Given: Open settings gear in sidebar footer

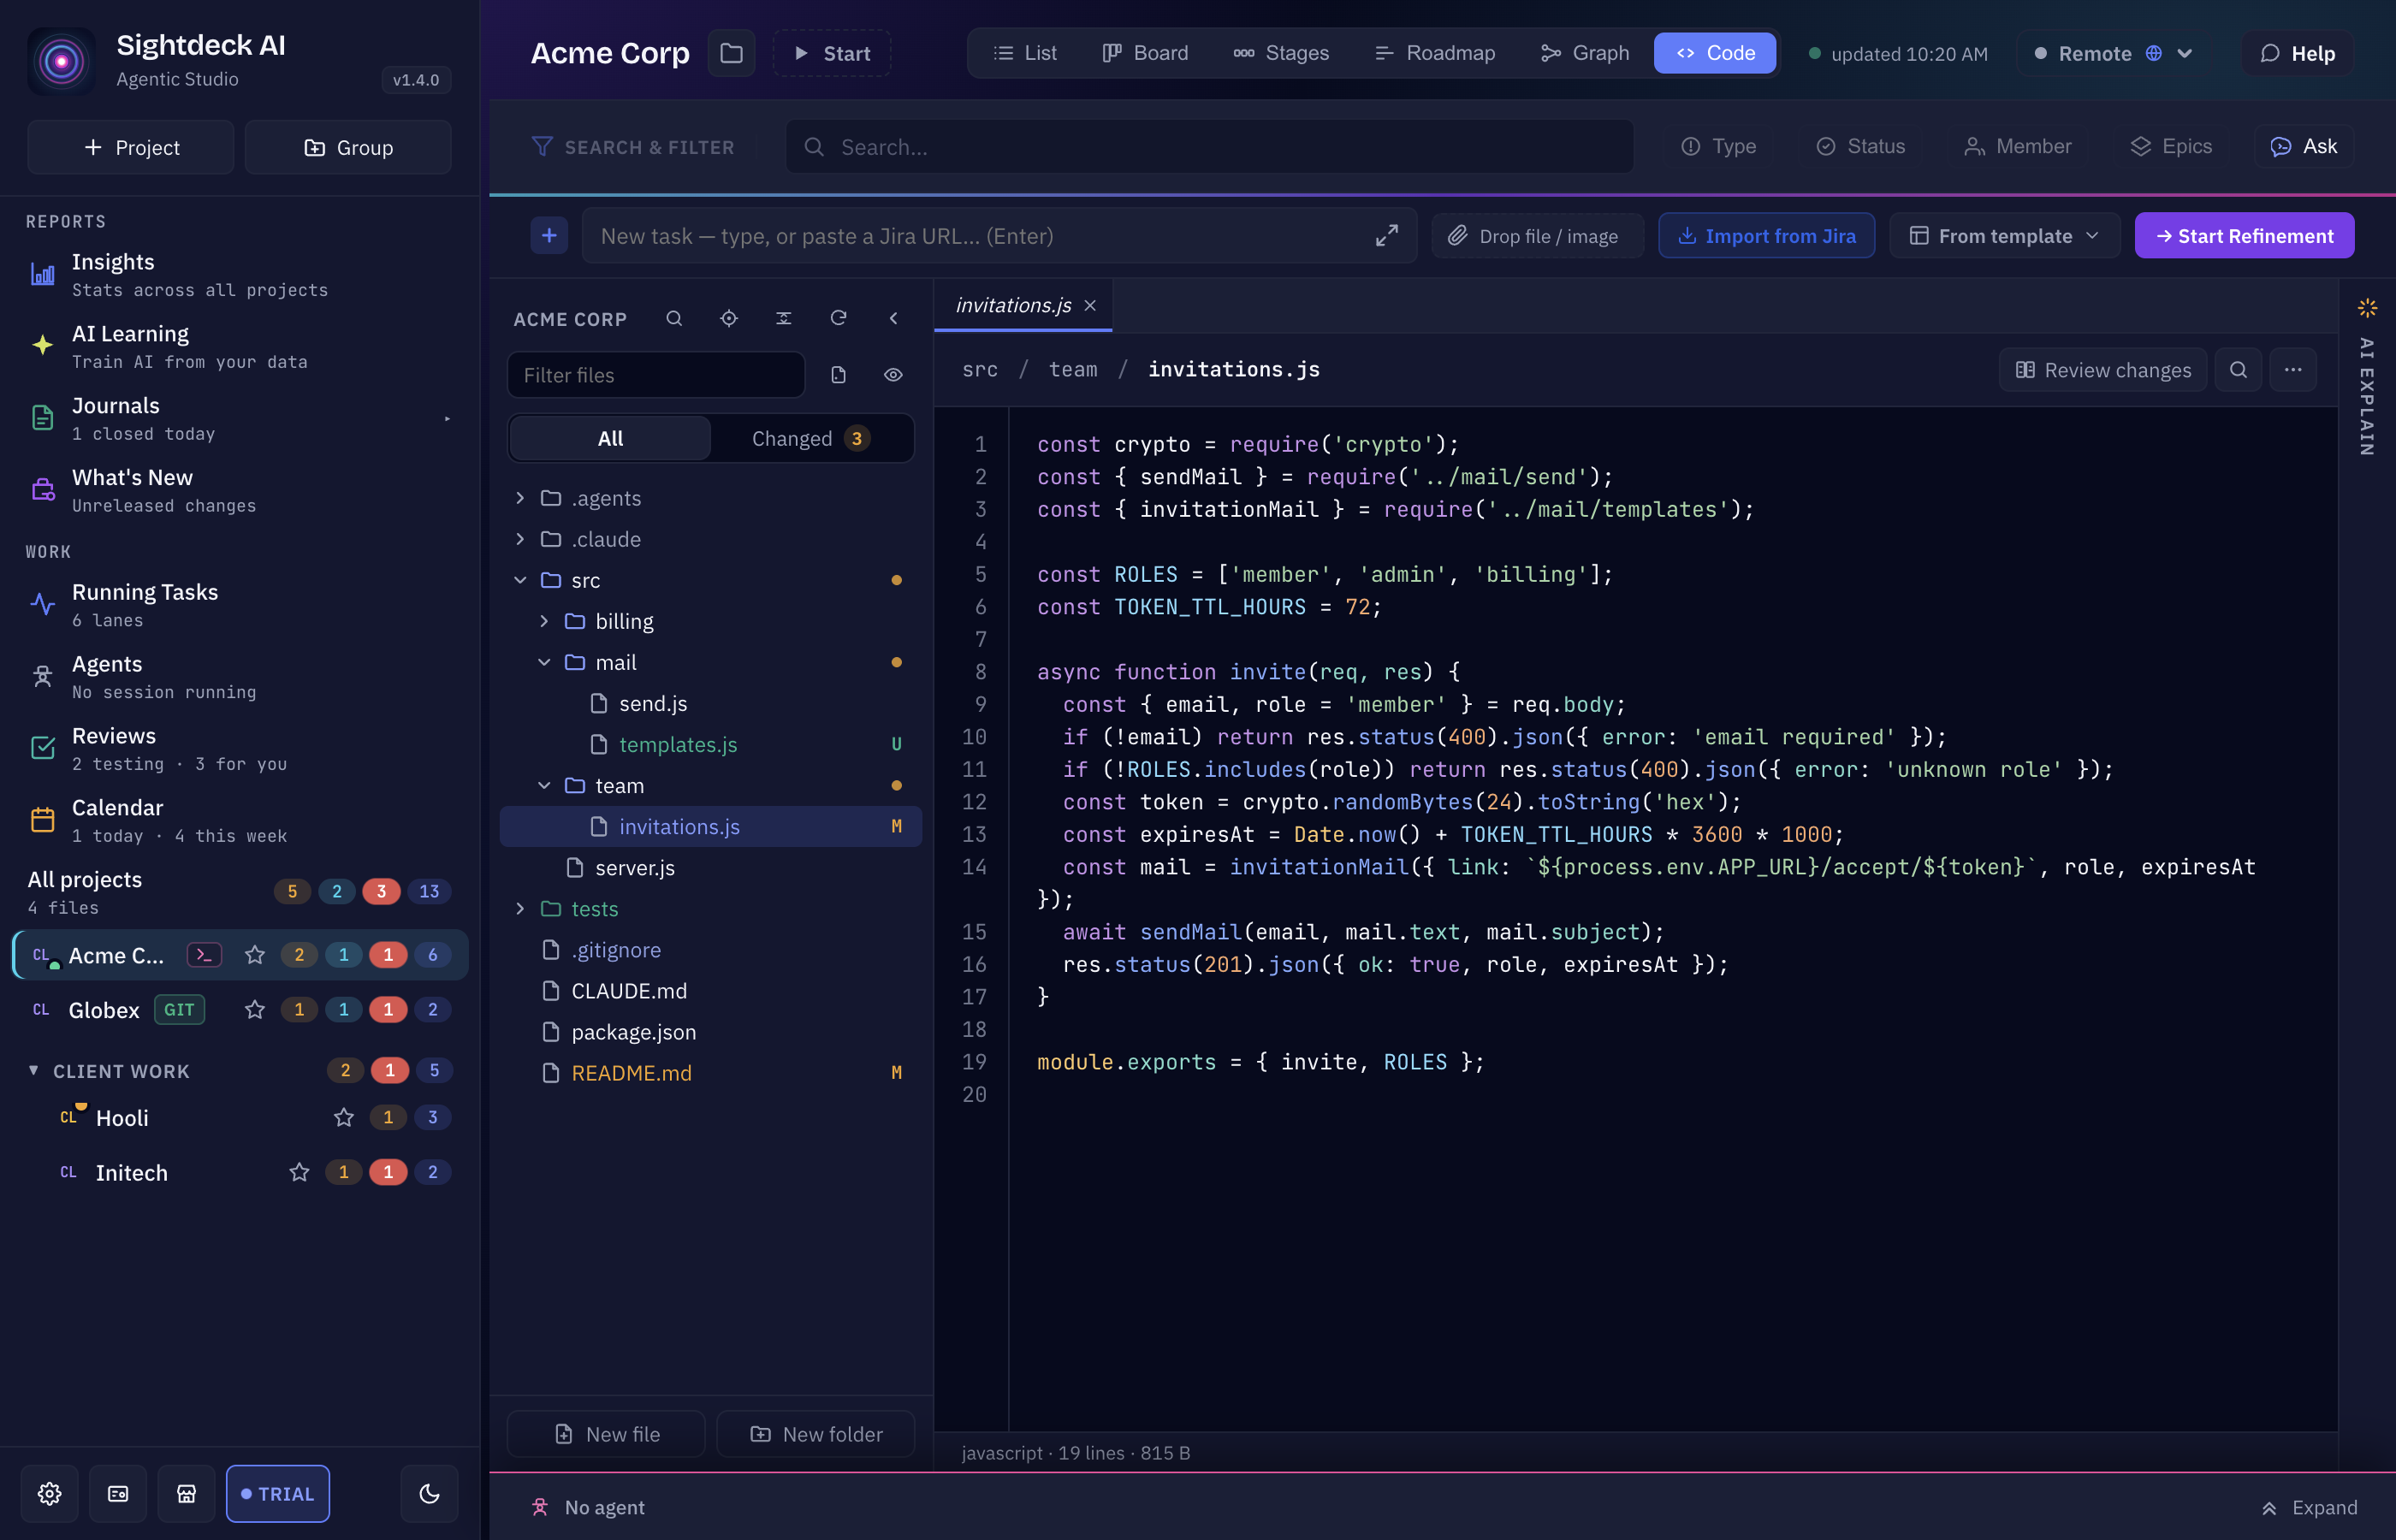Looking at the screenshot, I should 50,1493.
